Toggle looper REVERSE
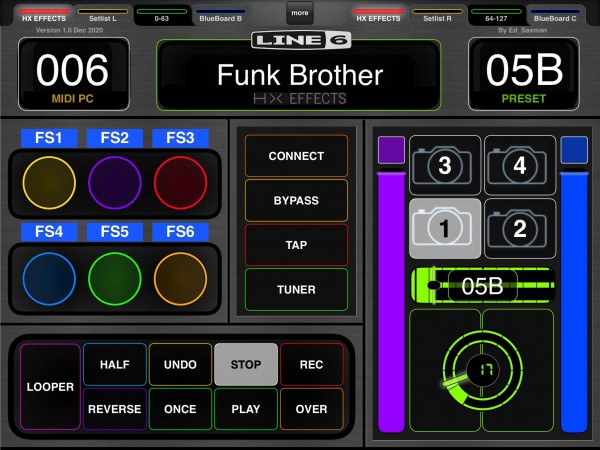Image resolution: width=600 pixels, height=450 pixels. (x=115, y=409)
